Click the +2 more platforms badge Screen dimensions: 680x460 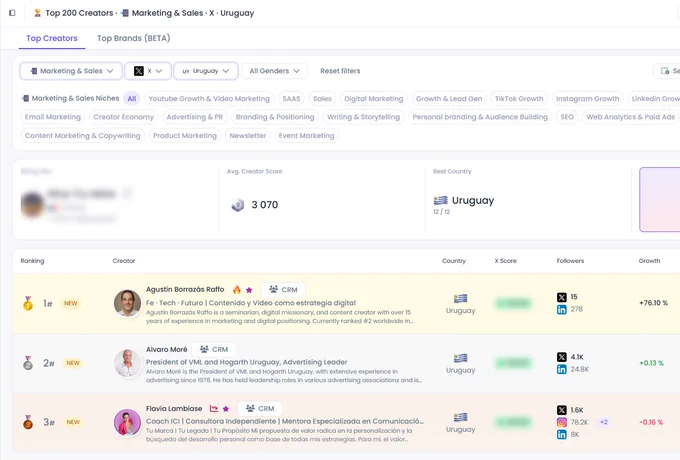click(x=604, y=422)
